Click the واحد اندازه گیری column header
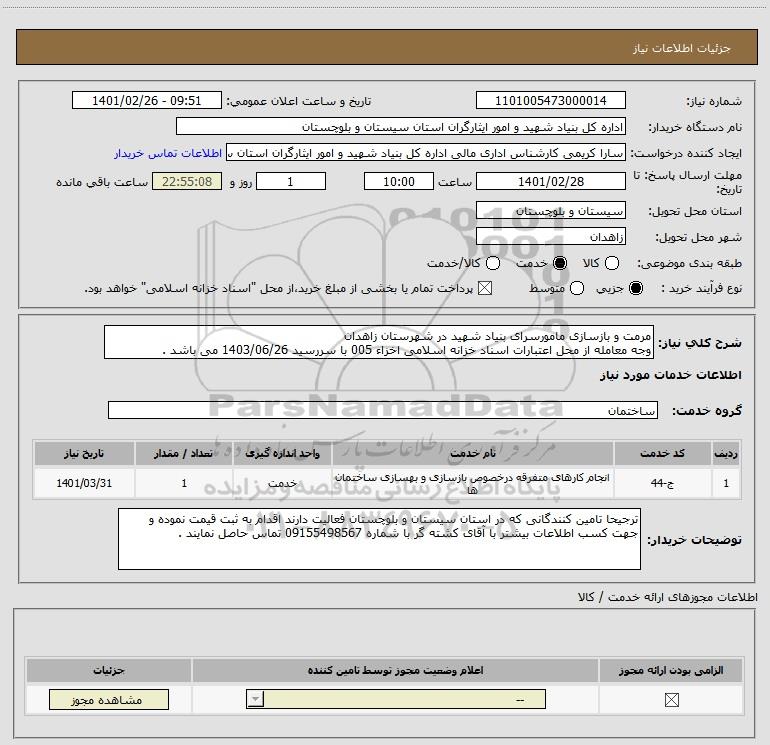Image resolution: width=770 pixels, height=745 pixels. [x=282, y=453]
